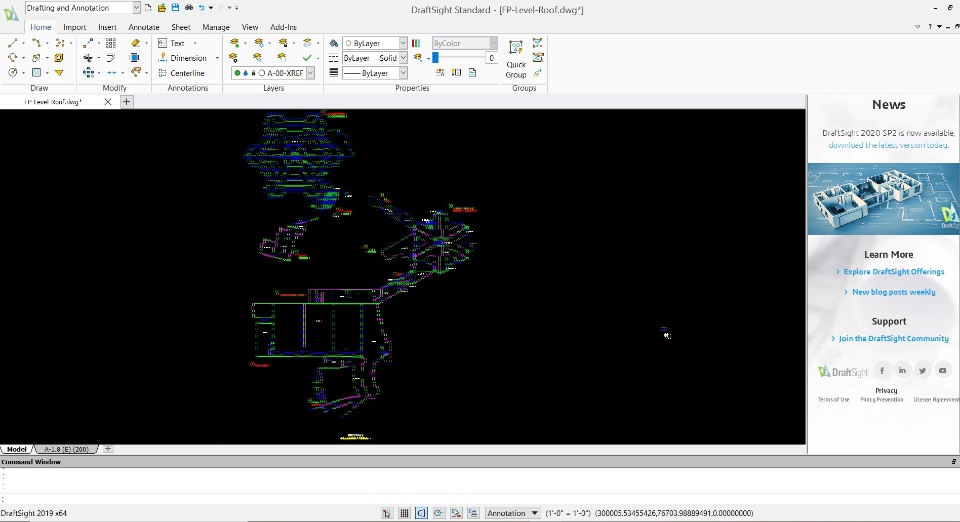Toggle Snap mode in status bar
This screenshot has width=960, height=522.
(x=386, y=513)
